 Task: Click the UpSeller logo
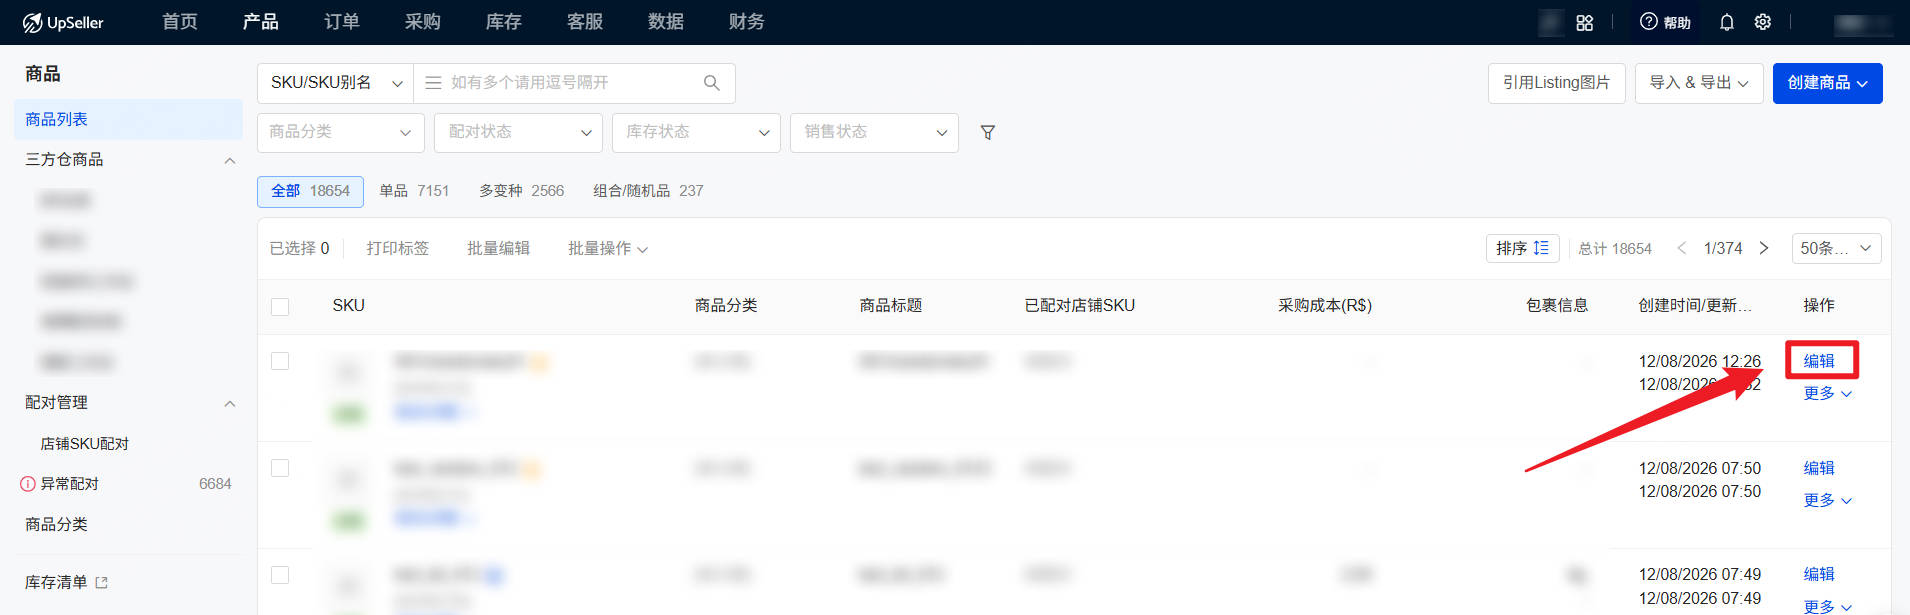63,22
